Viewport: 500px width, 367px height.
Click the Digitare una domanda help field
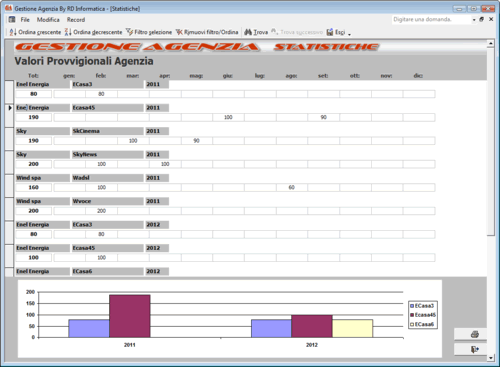click(x=432, y=19)
